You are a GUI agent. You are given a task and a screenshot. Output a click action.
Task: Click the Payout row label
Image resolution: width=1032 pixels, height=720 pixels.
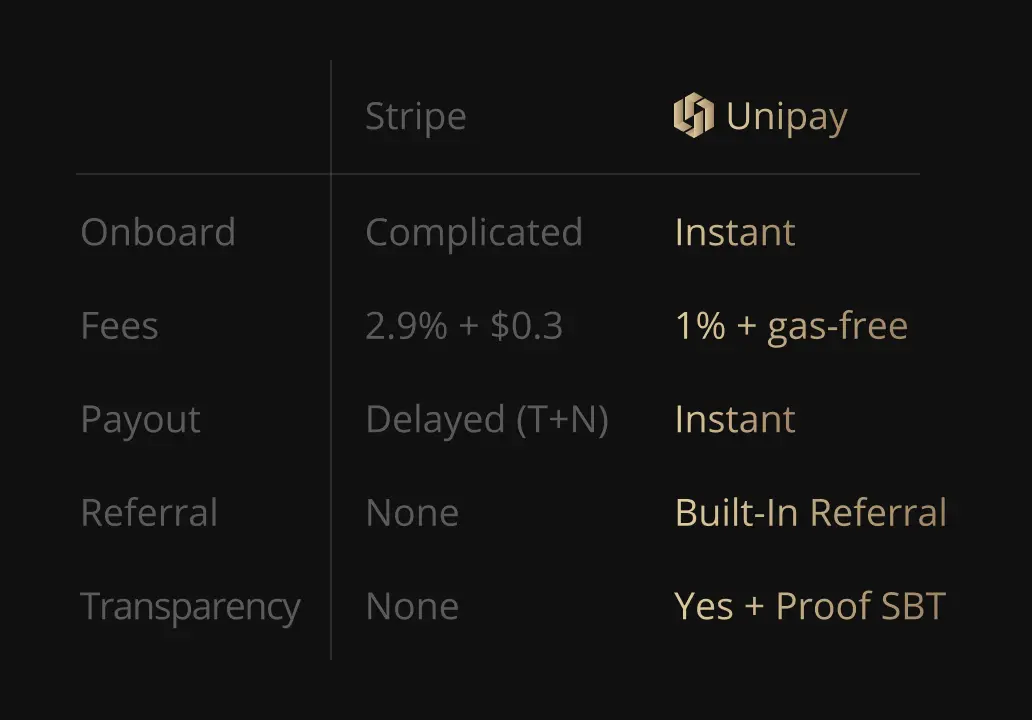(140, 420)
